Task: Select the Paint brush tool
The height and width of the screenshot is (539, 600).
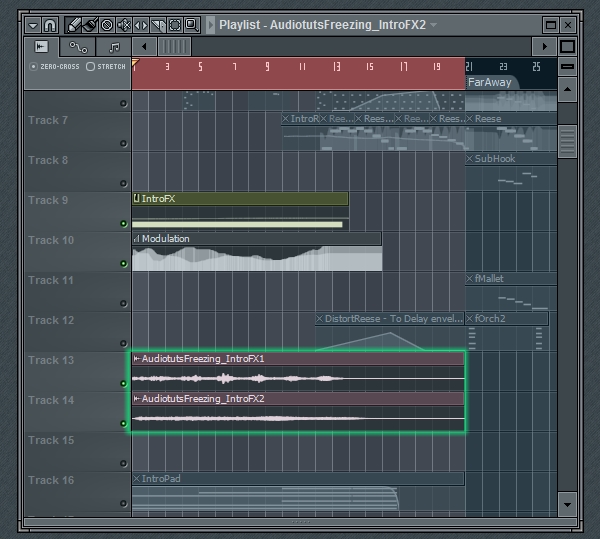Action: click(x=90, y=26)
